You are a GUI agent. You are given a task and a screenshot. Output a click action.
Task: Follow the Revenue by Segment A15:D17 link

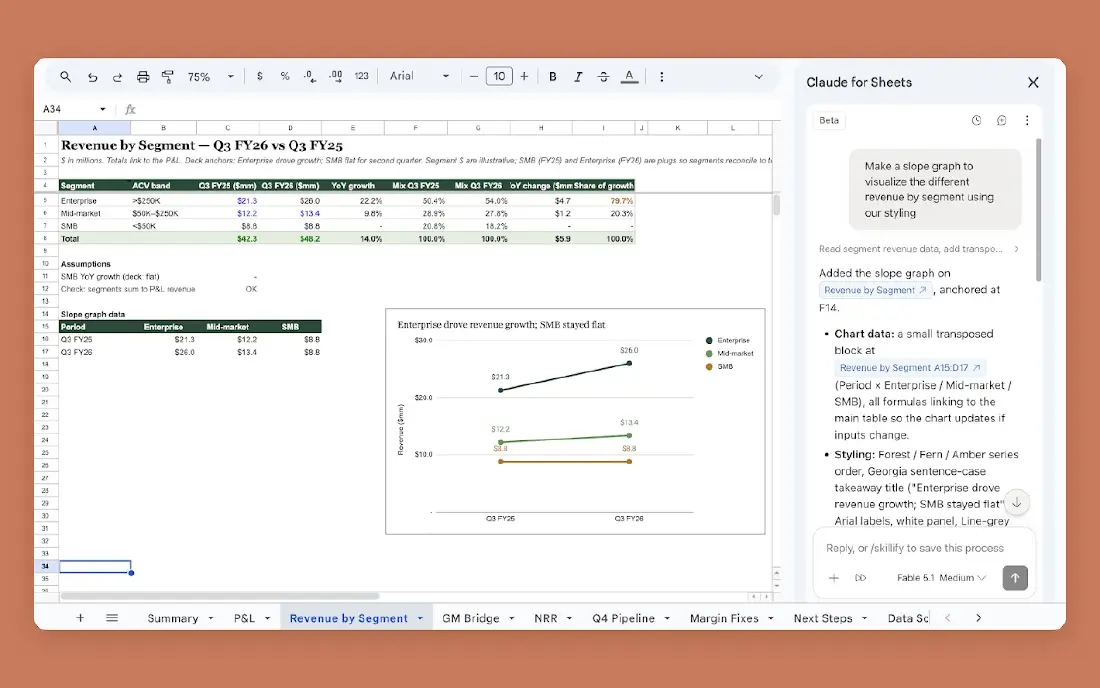[910, 367]
